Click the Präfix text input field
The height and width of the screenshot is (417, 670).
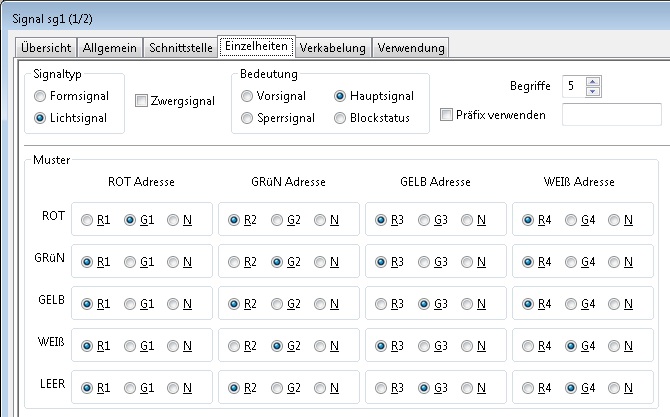[x=611, y=115]
